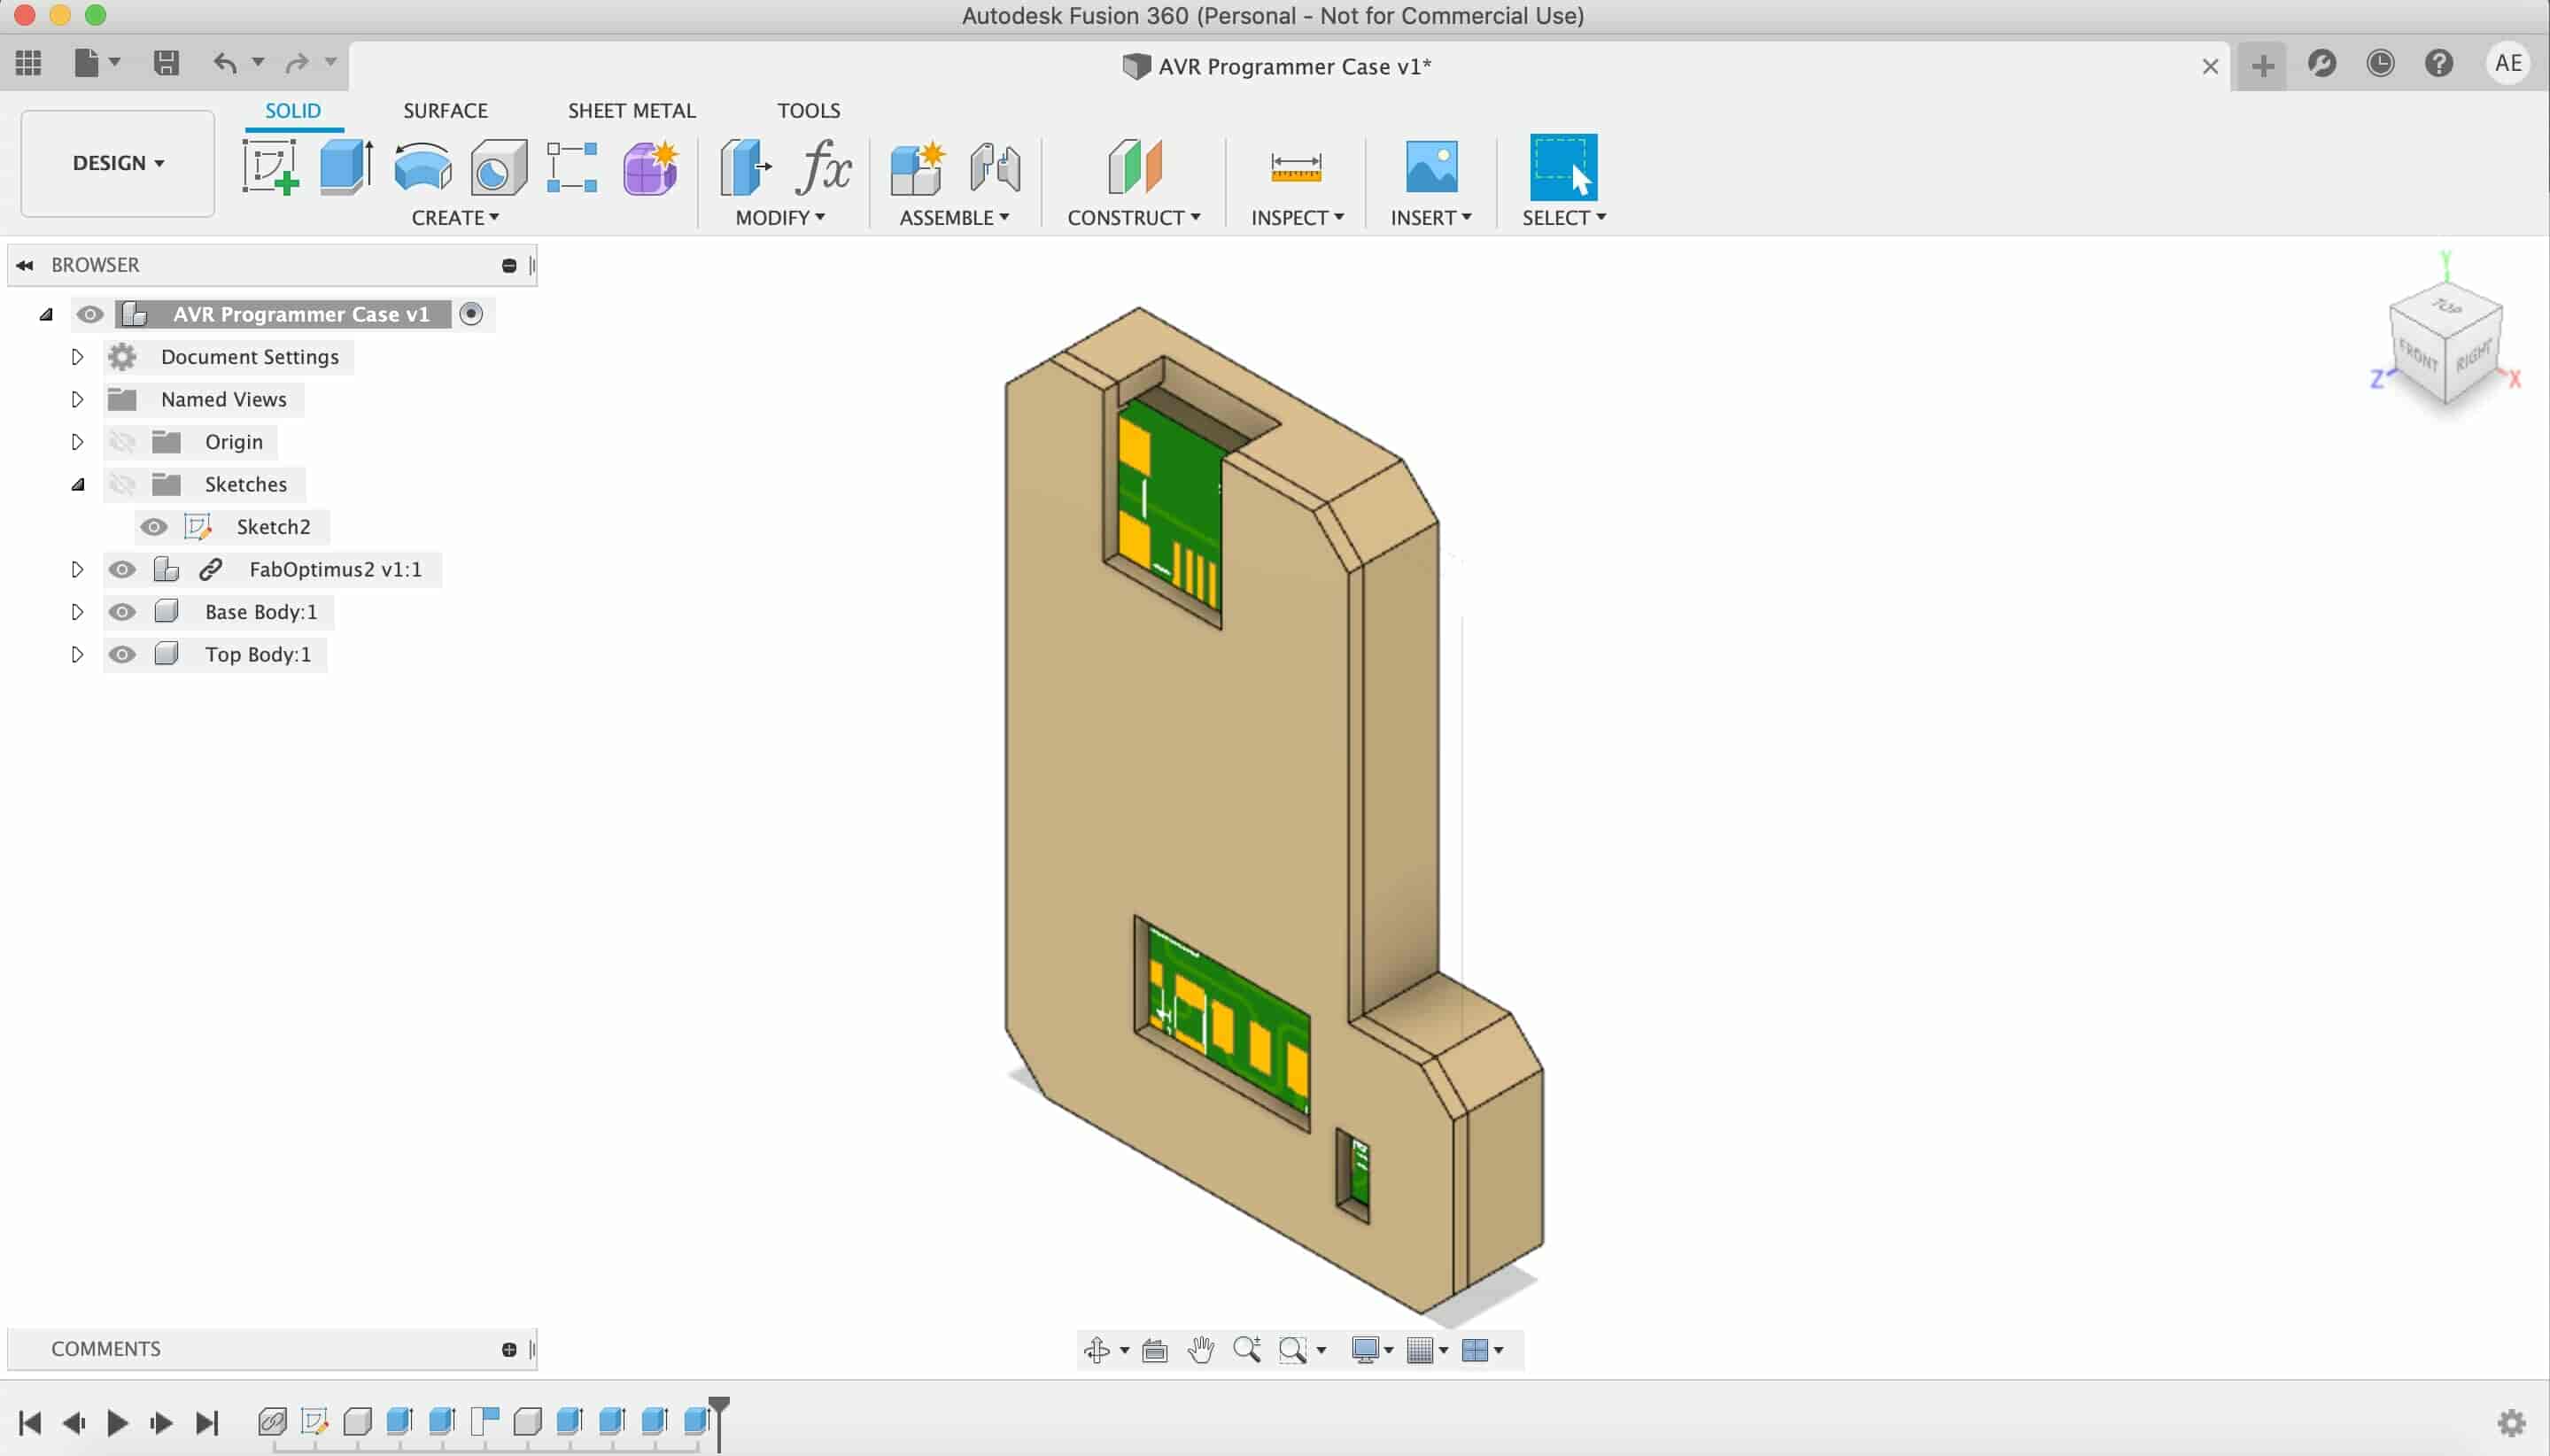Screen dimensions: 2550x1456
Task: Expand Top Body:1 node
Action: tap(77, 654)
